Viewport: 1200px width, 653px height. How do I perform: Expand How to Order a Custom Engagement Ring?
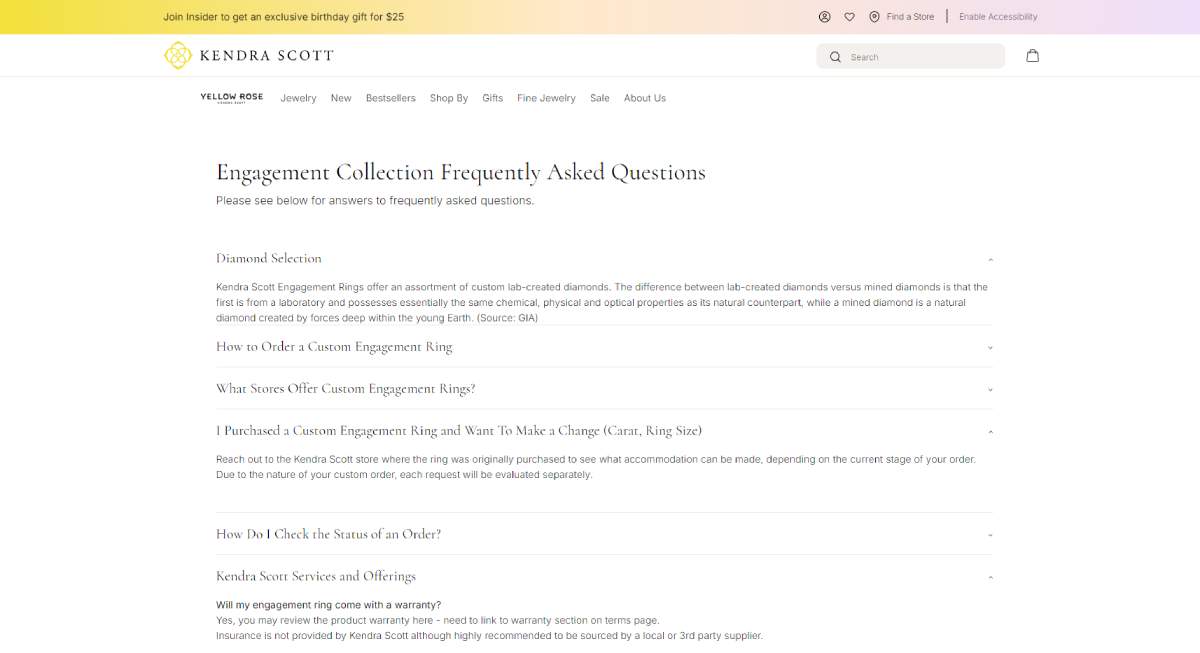pyautogui.click(x=604, y=347)
